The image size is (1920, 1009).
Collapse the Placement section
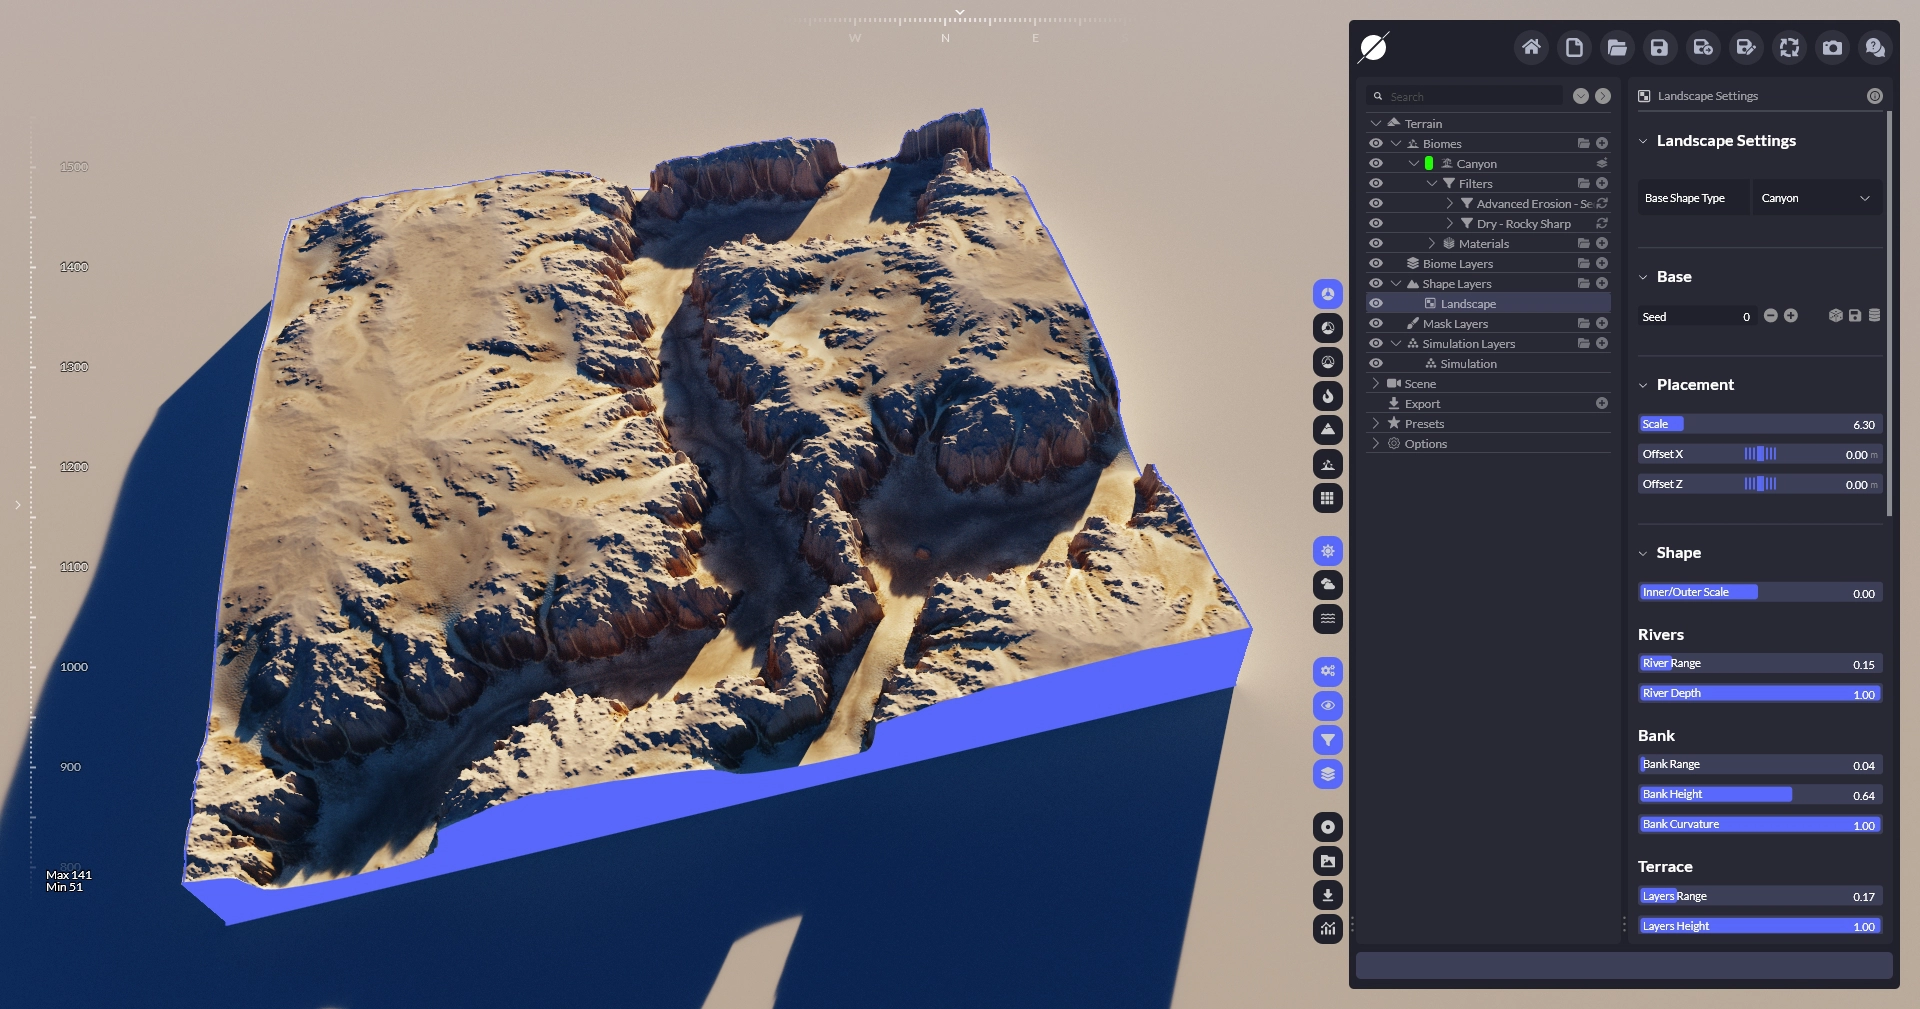click(x=1643, y=385)
